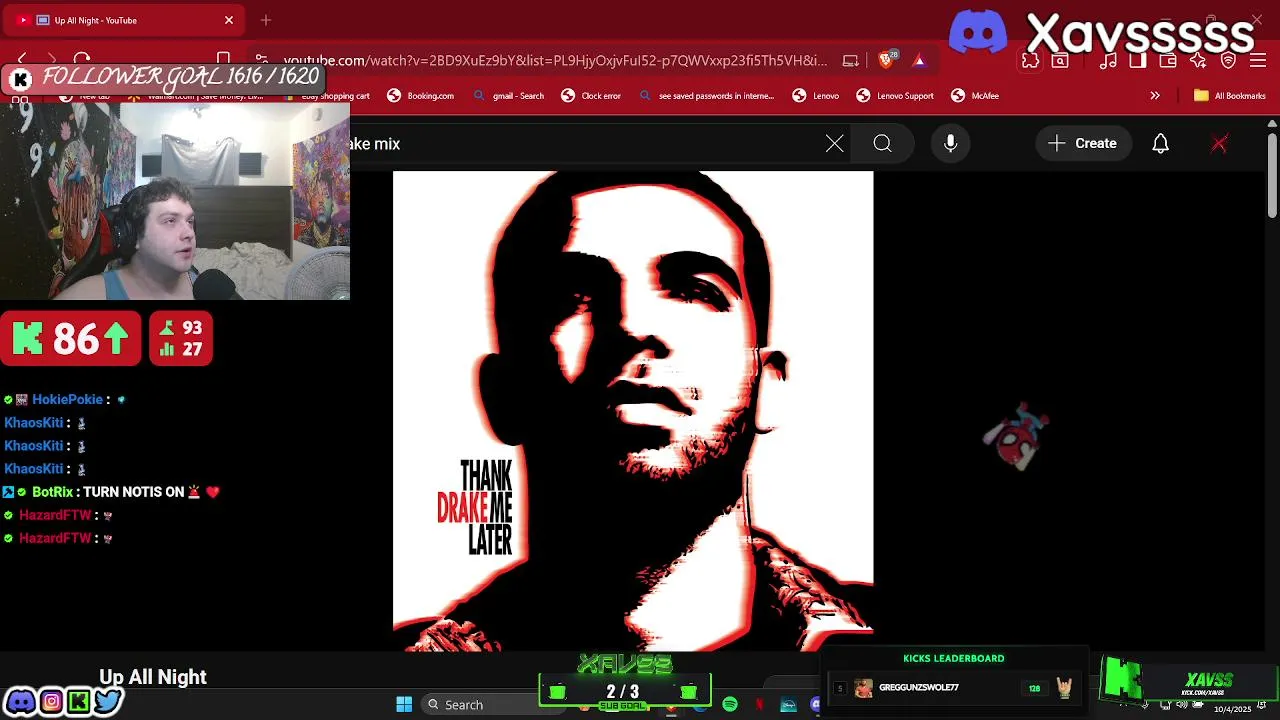Open a new browser tab with plus
Viewport: 1280px width, 720px height.
(266, 20)
